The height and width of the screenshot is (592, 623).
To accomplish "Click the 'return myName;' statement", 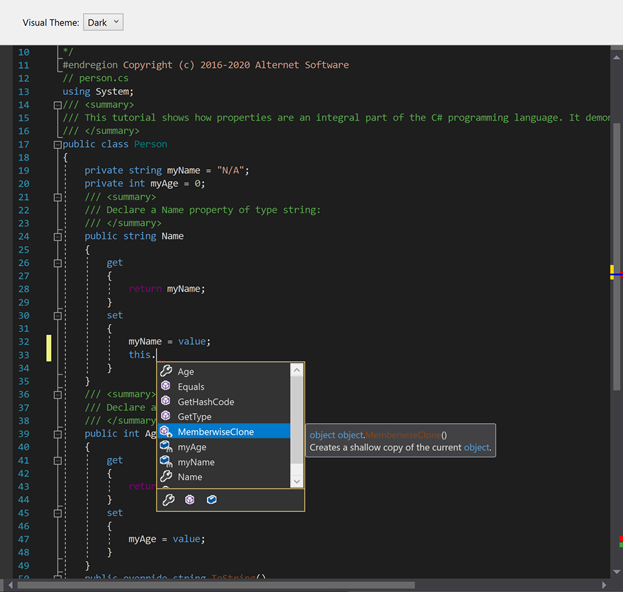I will (x=167, y=289).
